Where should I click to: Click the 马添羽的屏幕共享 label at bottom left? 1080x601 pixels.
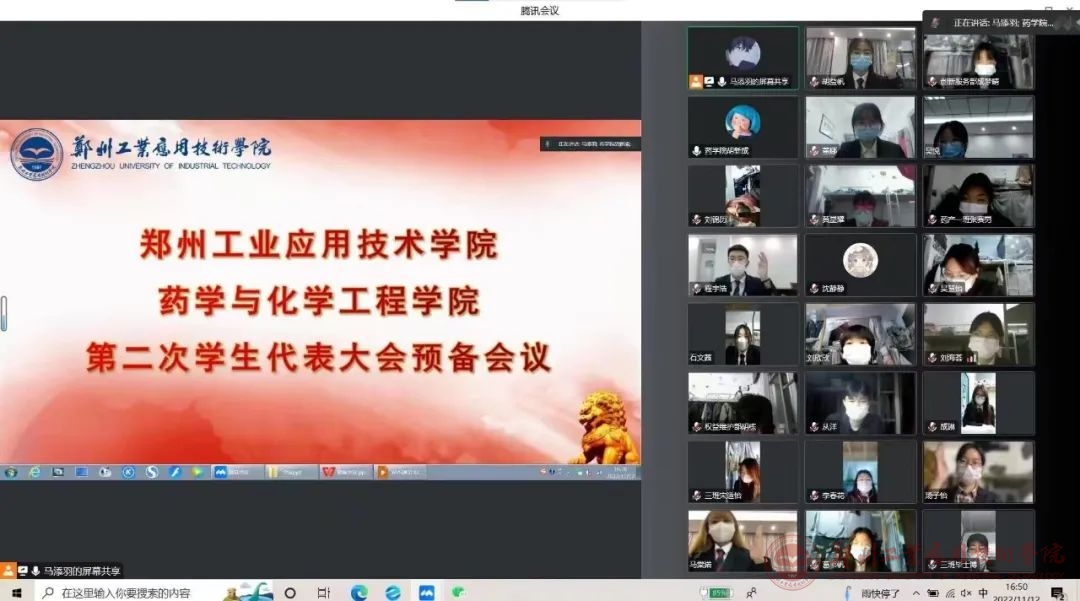[82, 571]
